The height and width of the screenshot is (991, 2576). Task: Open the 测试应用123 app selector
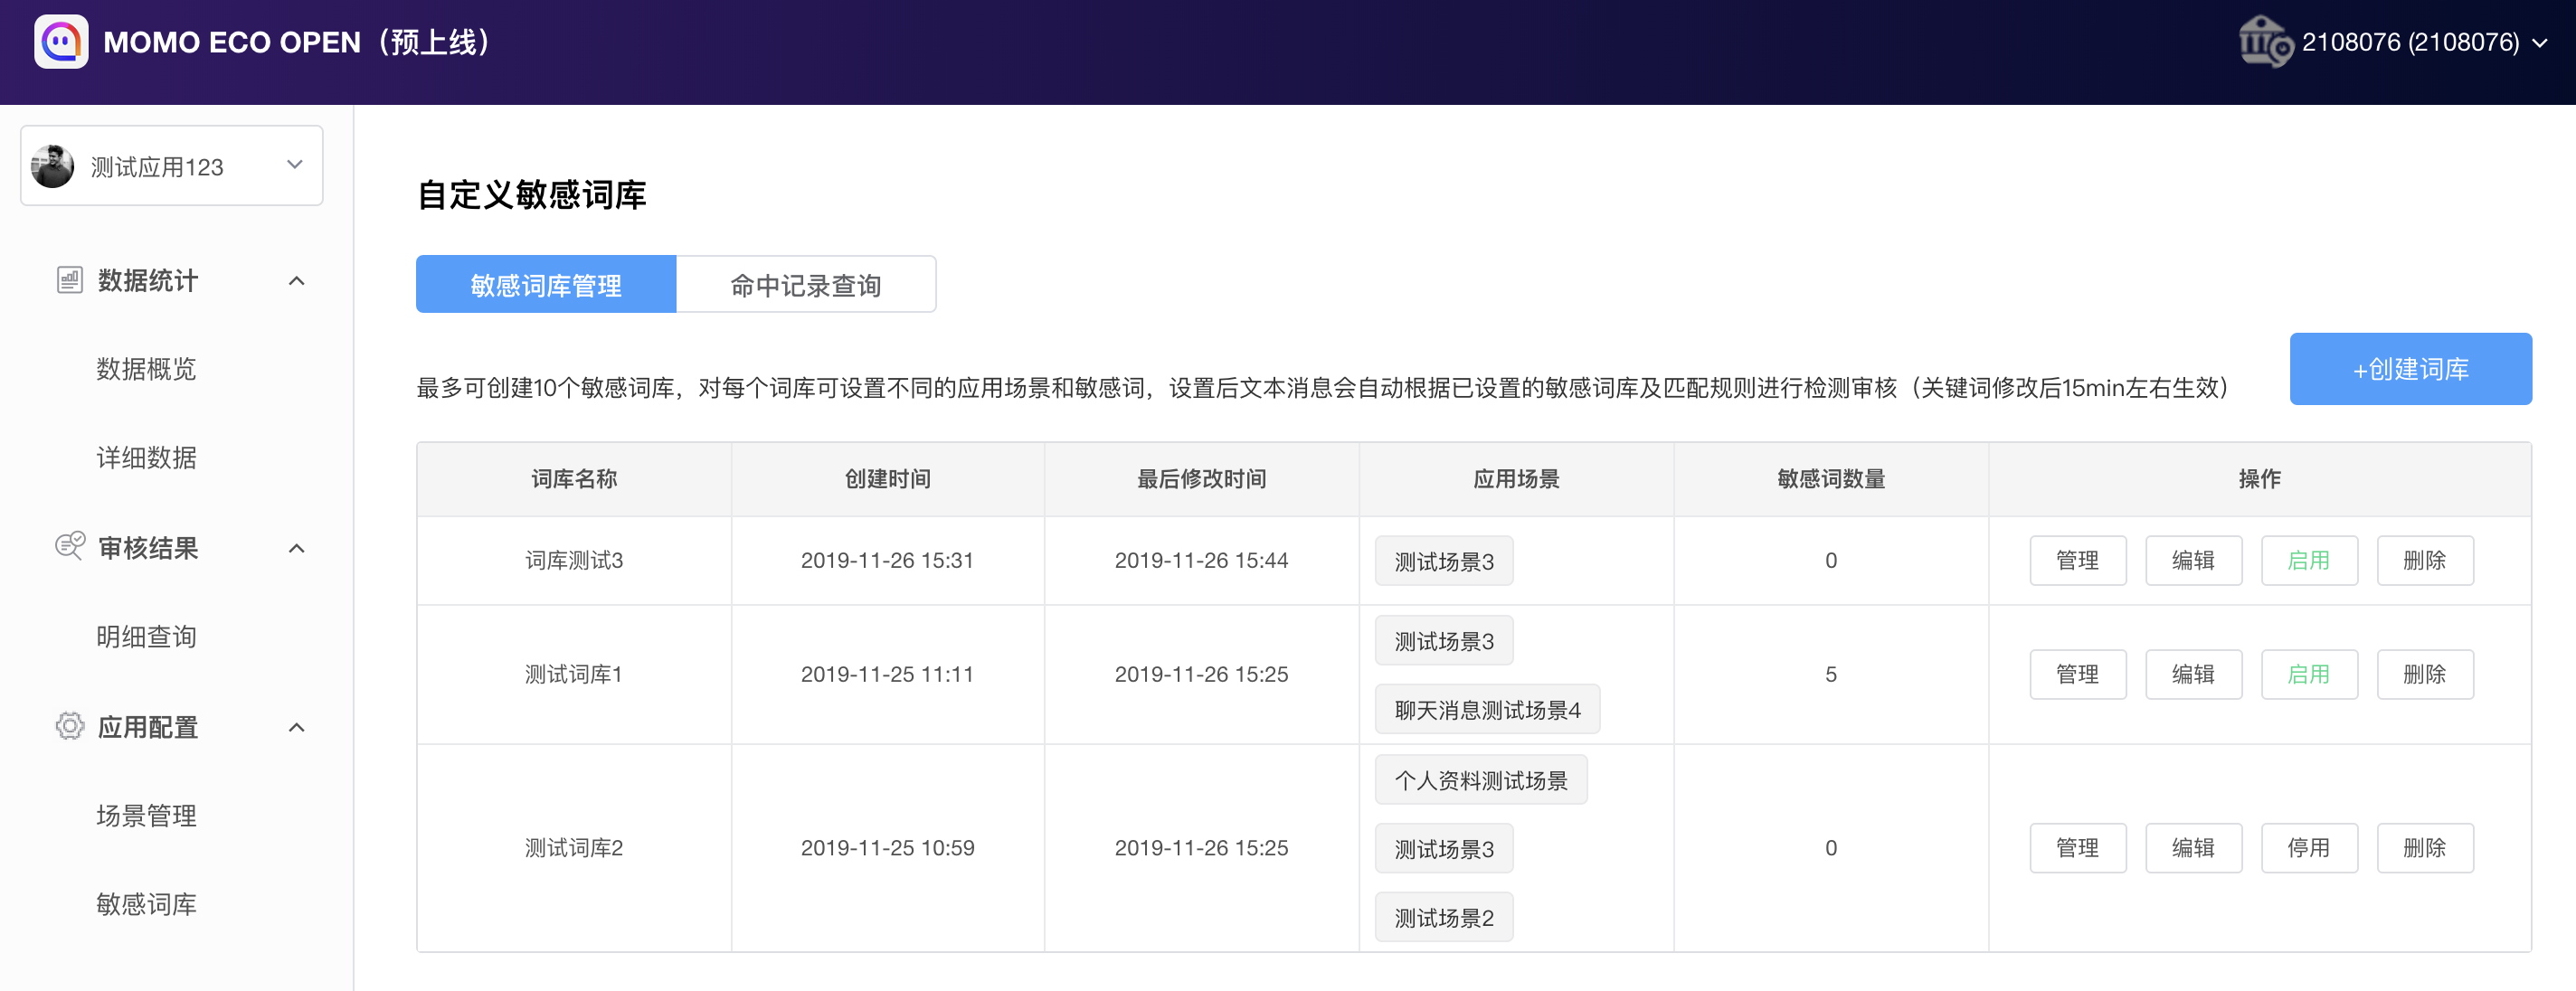click(172, 166)
